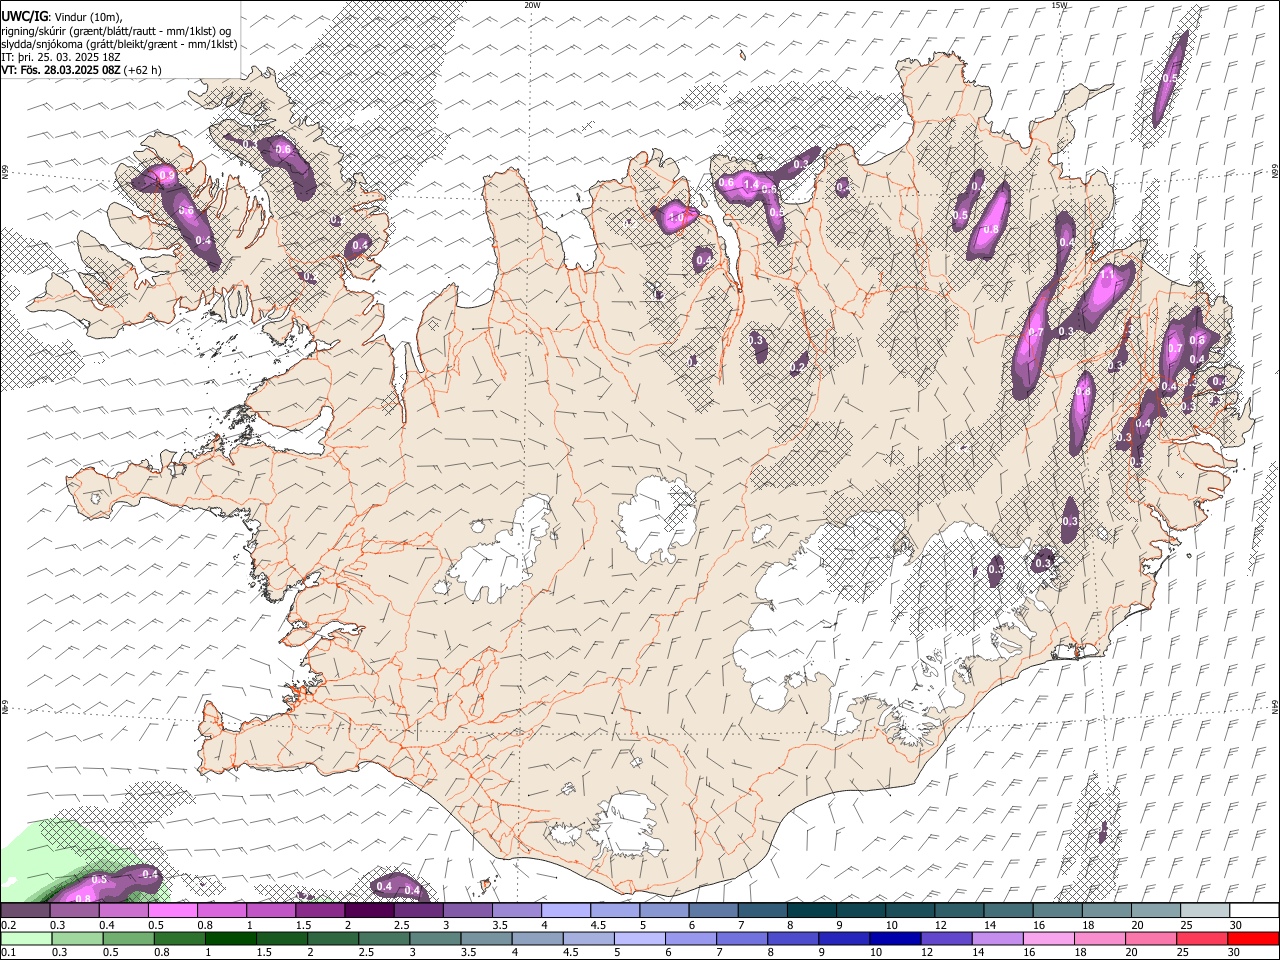This screenshot has width=1280, height=960.
Task: Click lower legend swatch between 8 and 9
Action: coord(793,938)
